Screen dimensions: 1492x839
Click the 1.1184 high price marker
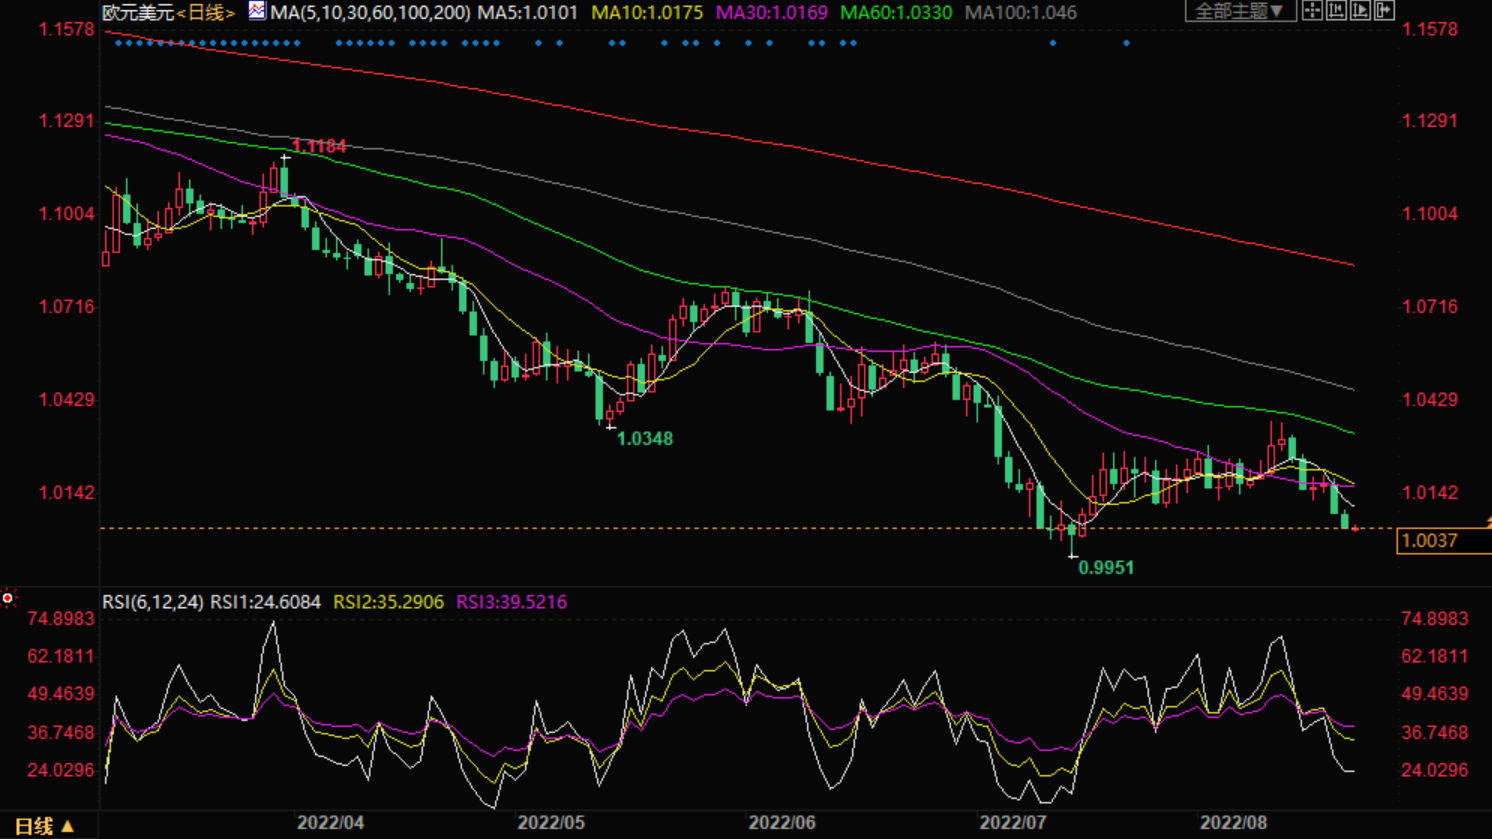(319, 146)
